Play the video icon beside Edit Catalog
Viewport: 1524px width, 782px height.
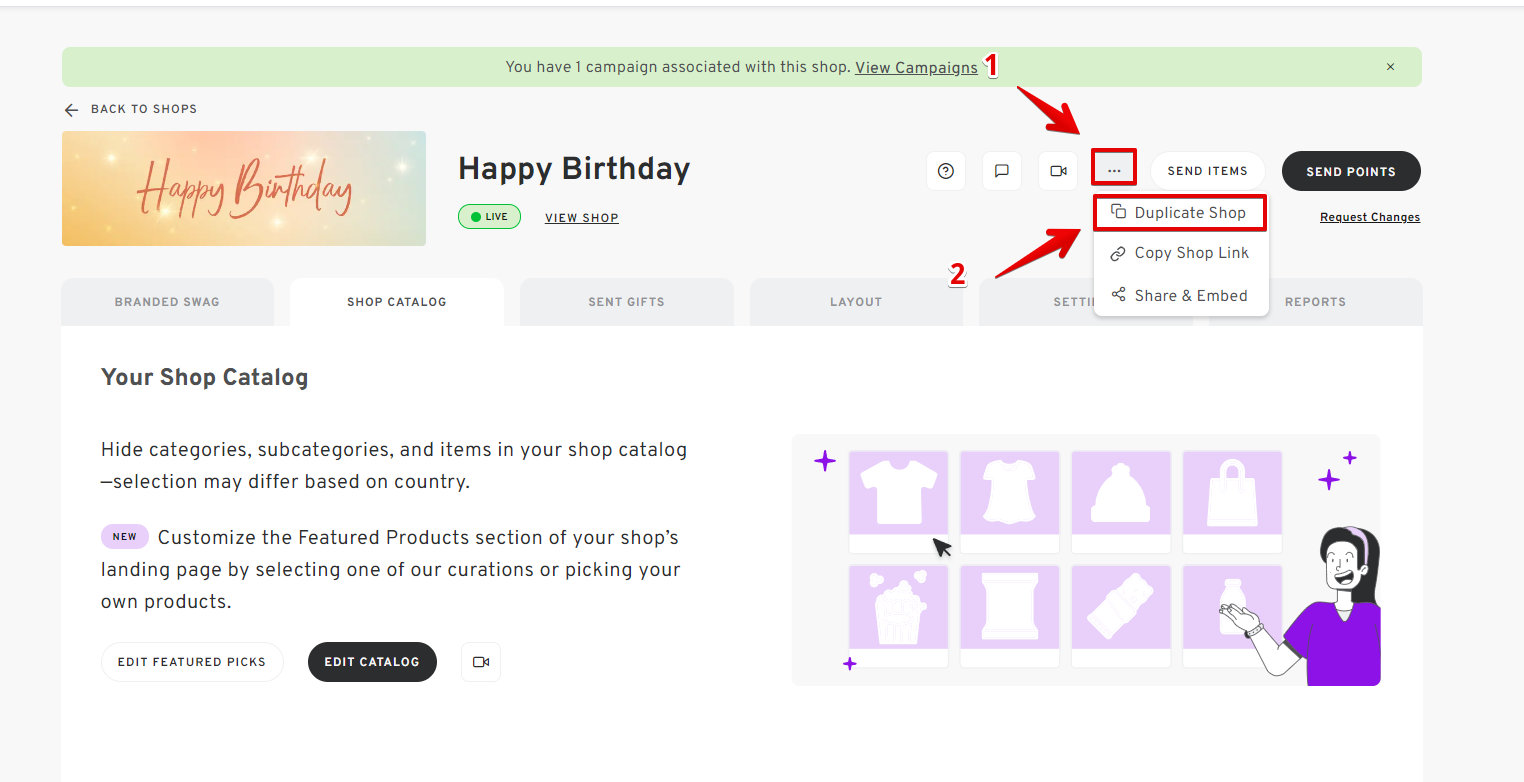[x=481, y=662]
